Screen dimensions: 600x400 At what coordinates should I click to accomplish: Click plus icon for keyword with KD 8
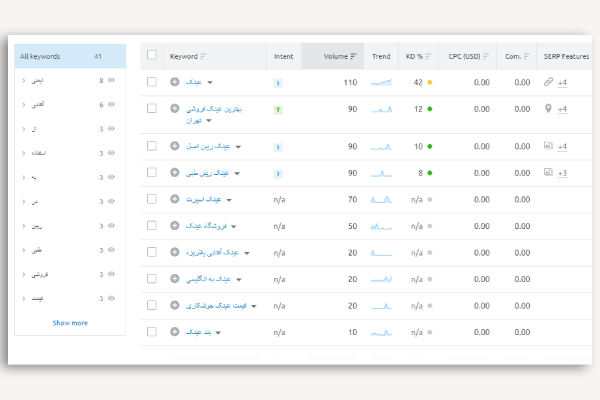click(x=174, y=173)
